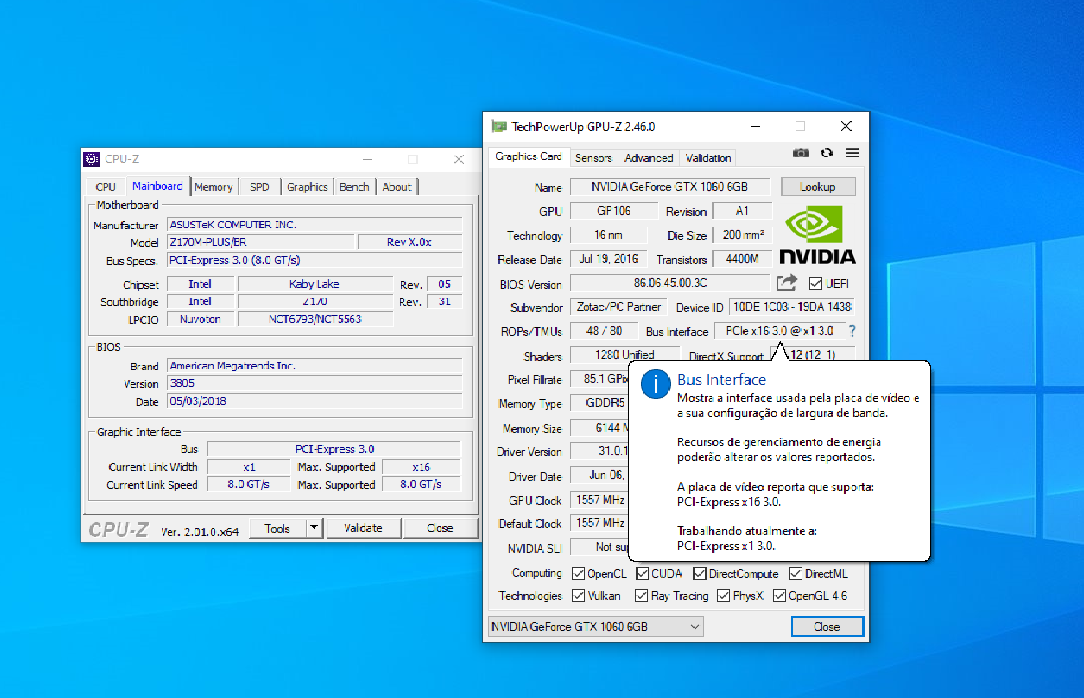Screen dimensions: 1084x698
Task: Click the BIOS Brand 'American Megatrends Inc.'
Action: [x=315, y=366]
